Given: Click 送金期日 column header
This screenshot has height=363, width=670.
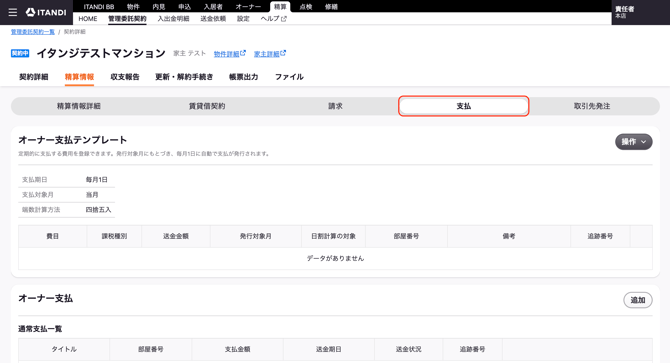Looking at the screenshot, I should (329, 349).
